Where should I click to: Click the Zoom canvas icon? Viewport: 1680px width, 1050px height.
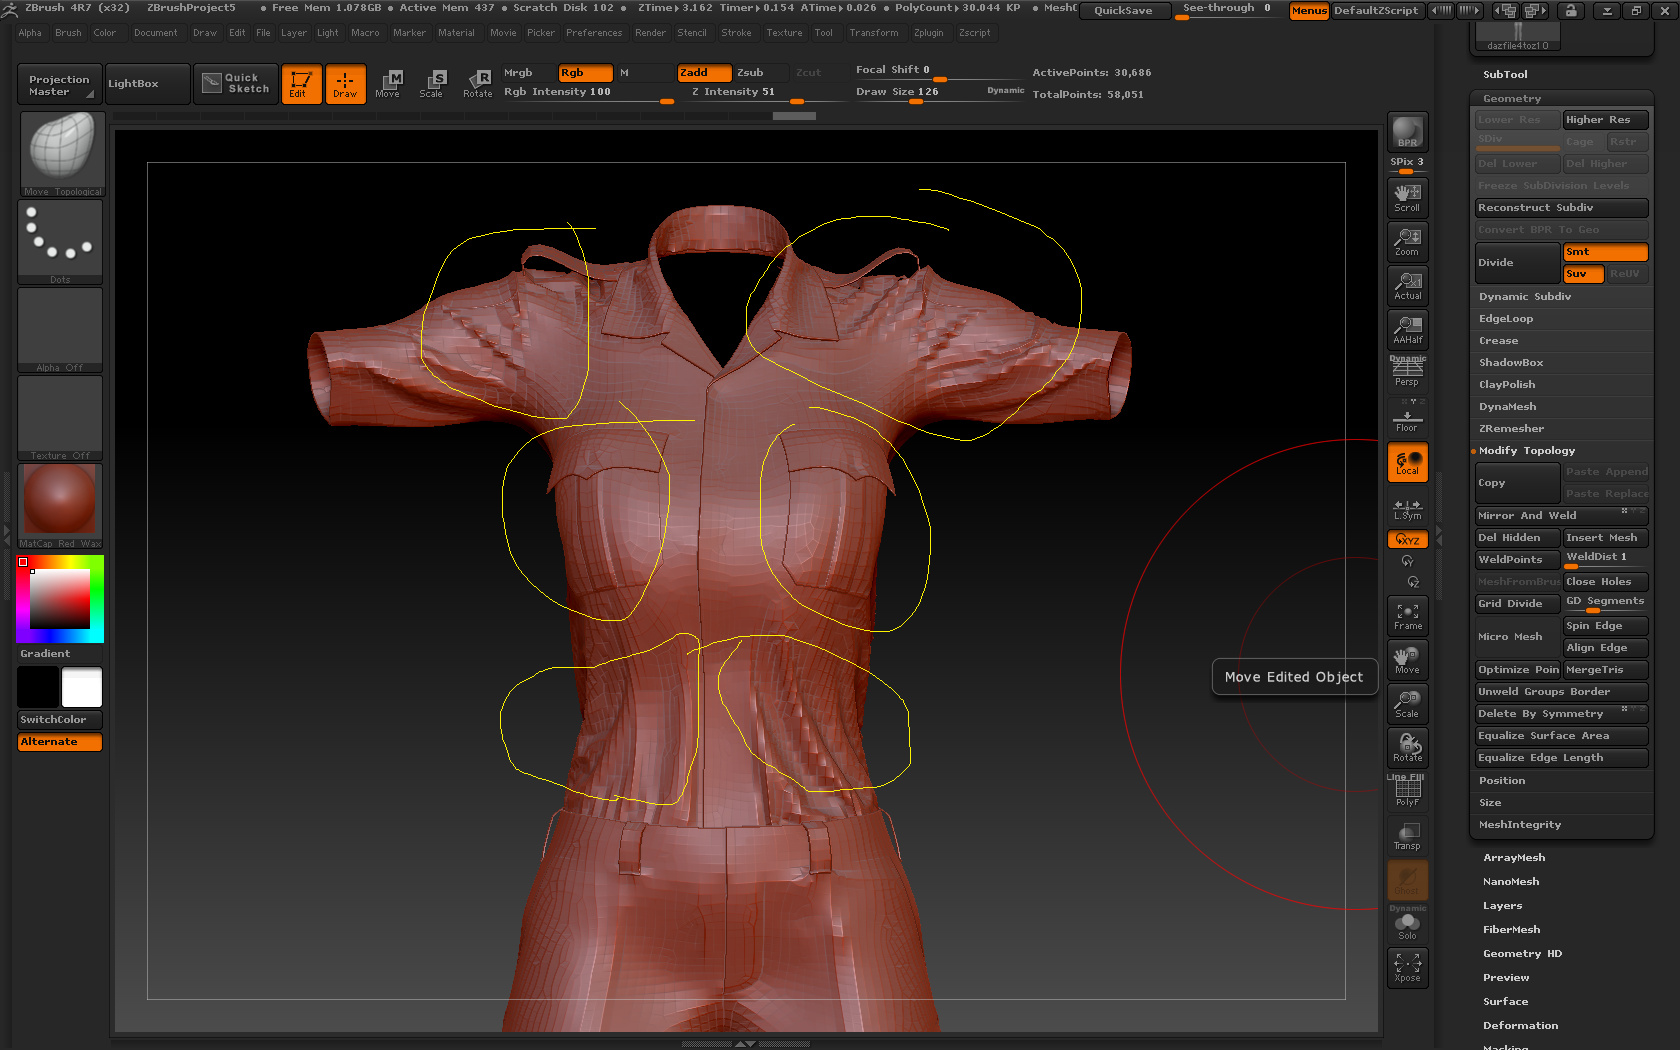click(1407, 242)
